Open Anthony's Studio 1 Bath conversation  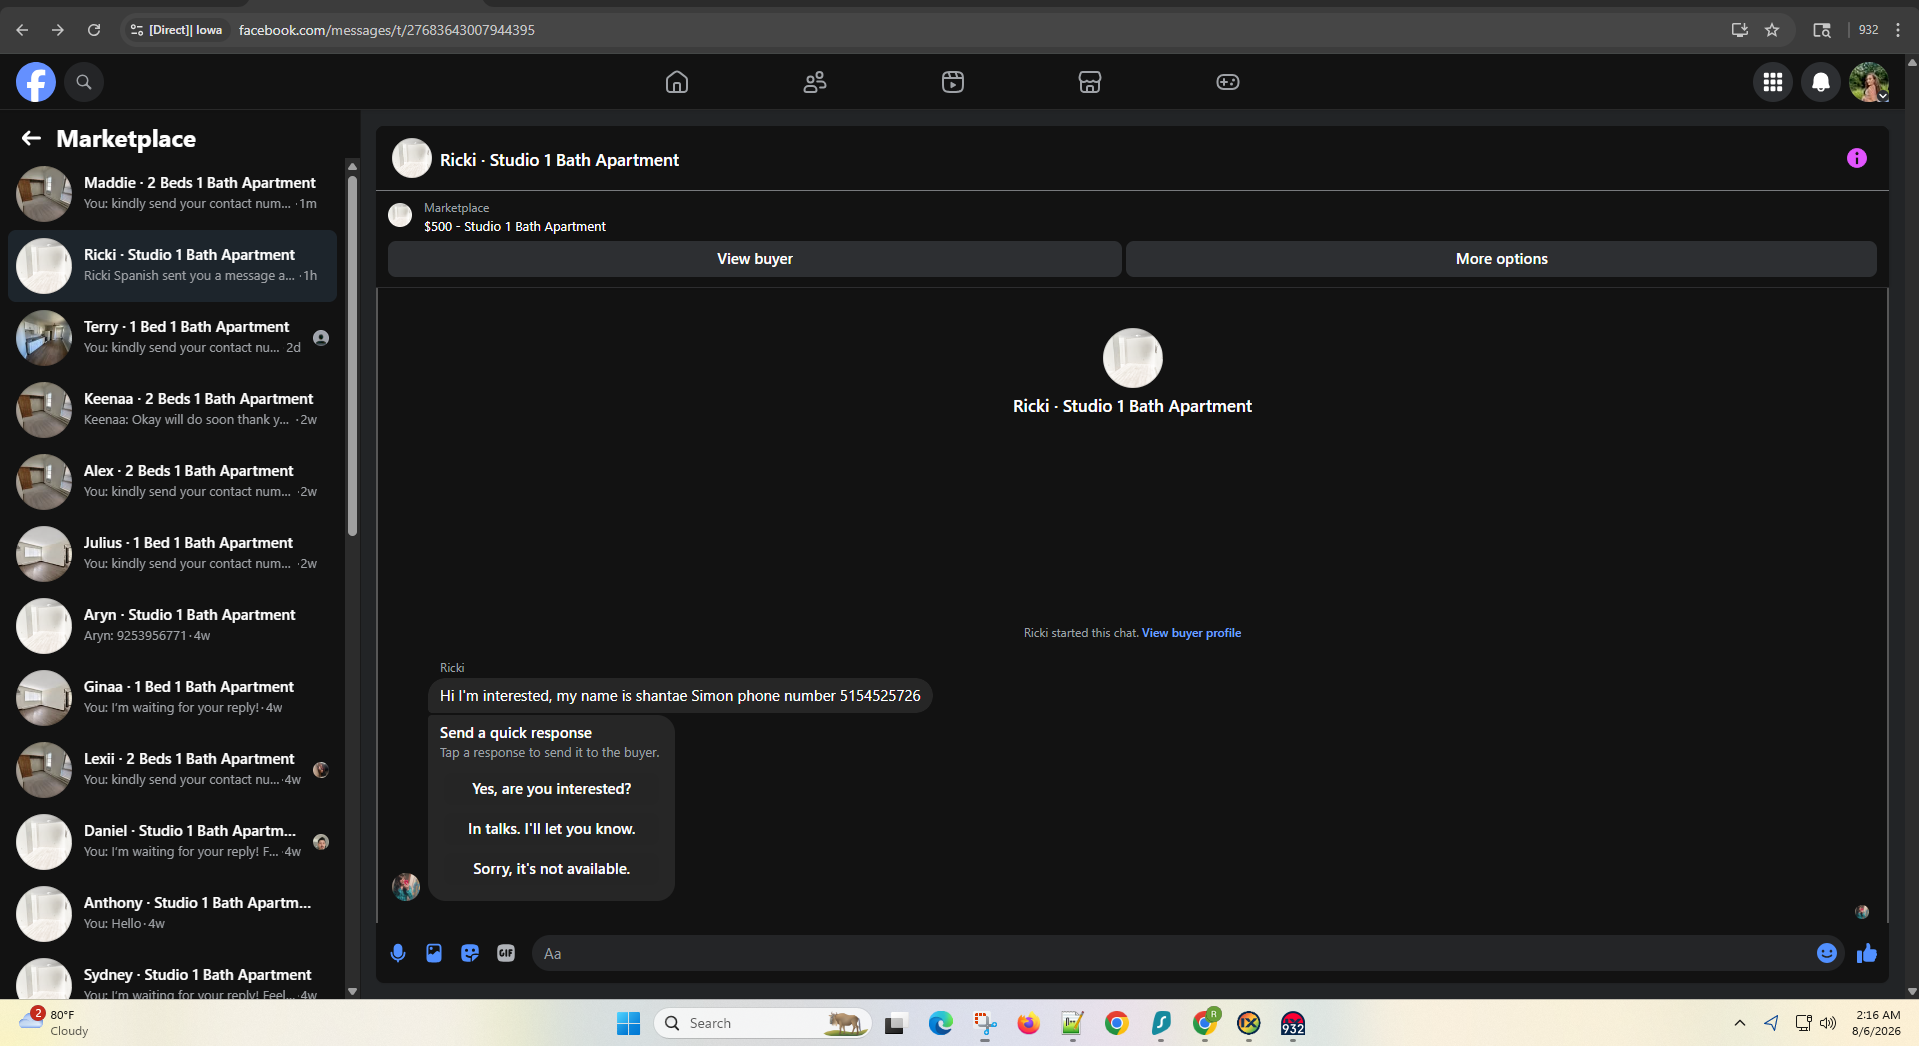click(172, 914)
